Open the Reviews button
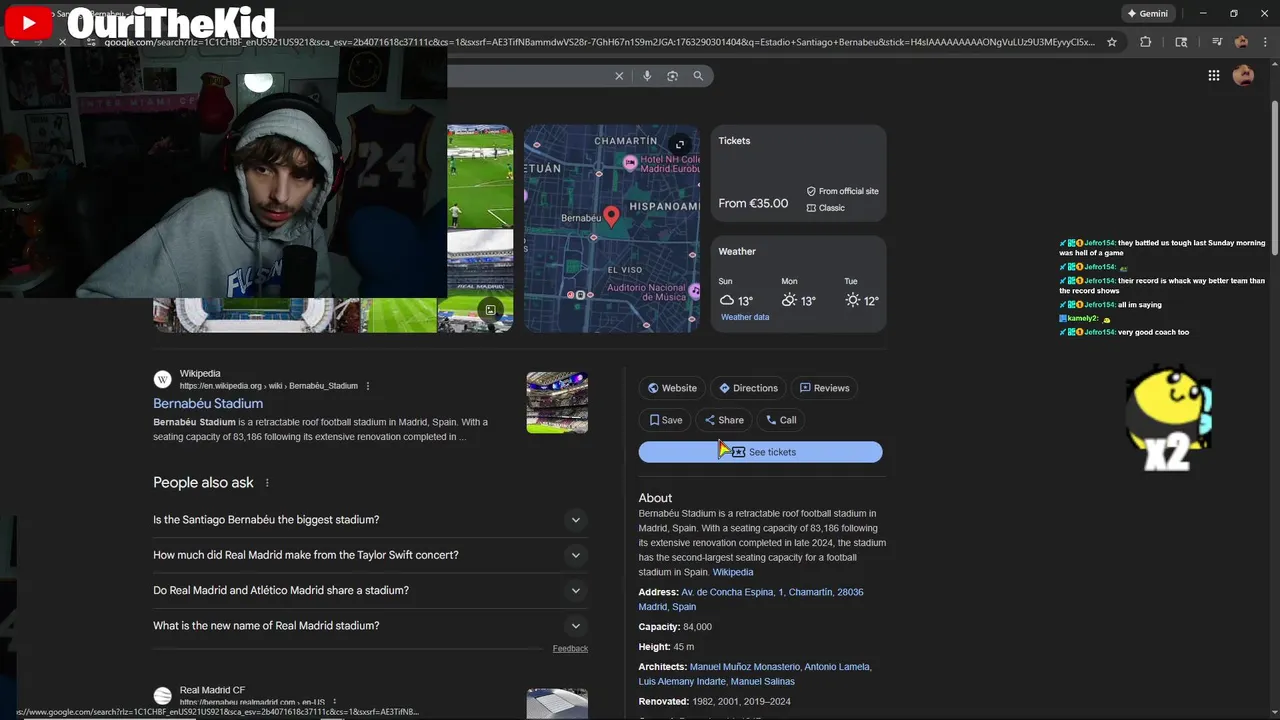The image size is (1280, 720). (x=824, y=388)
